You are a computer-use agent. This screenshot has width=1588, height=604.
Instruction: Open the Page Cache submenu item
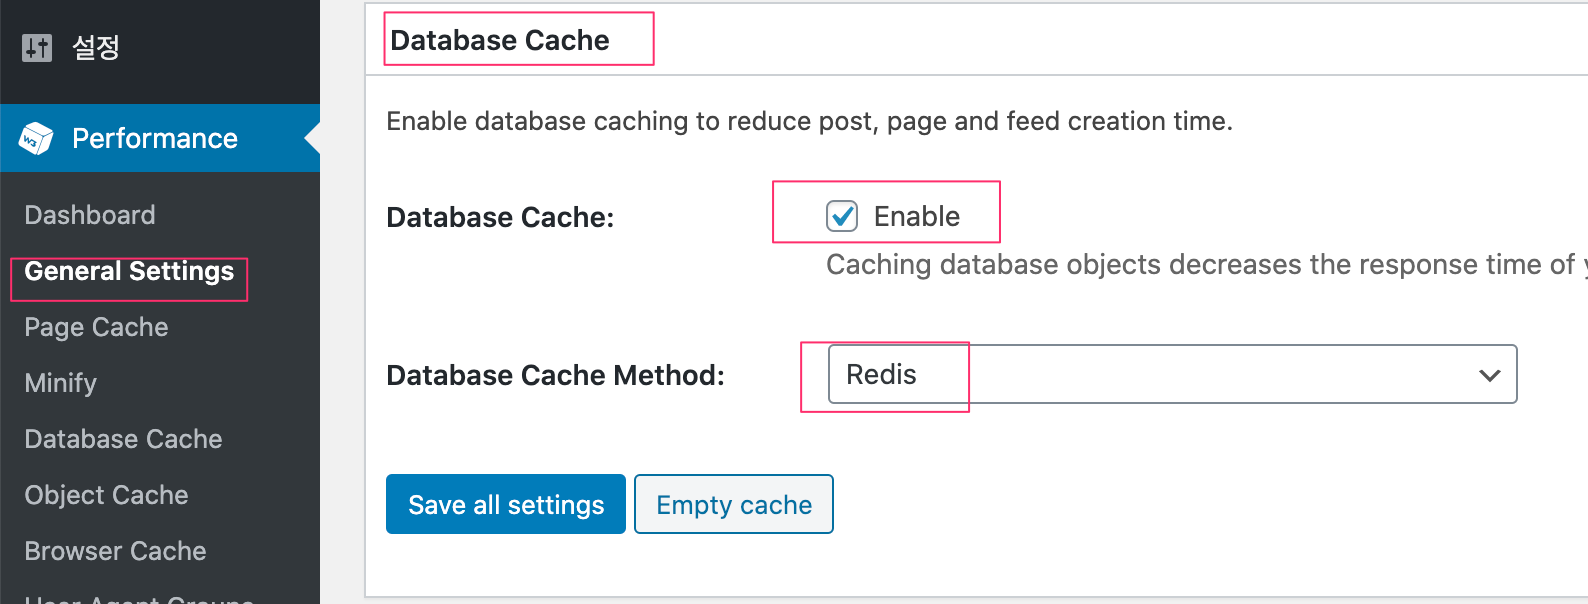pyautogui.click(x=96, y=327)
